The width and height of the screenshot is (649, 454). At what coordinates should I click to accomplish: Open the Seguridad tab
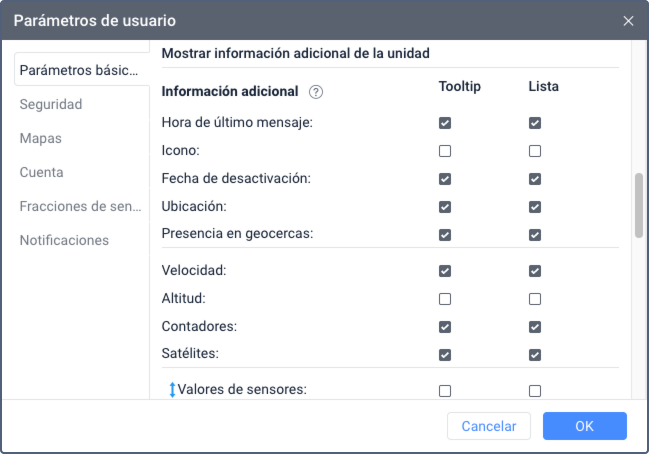tap(51, 104)
